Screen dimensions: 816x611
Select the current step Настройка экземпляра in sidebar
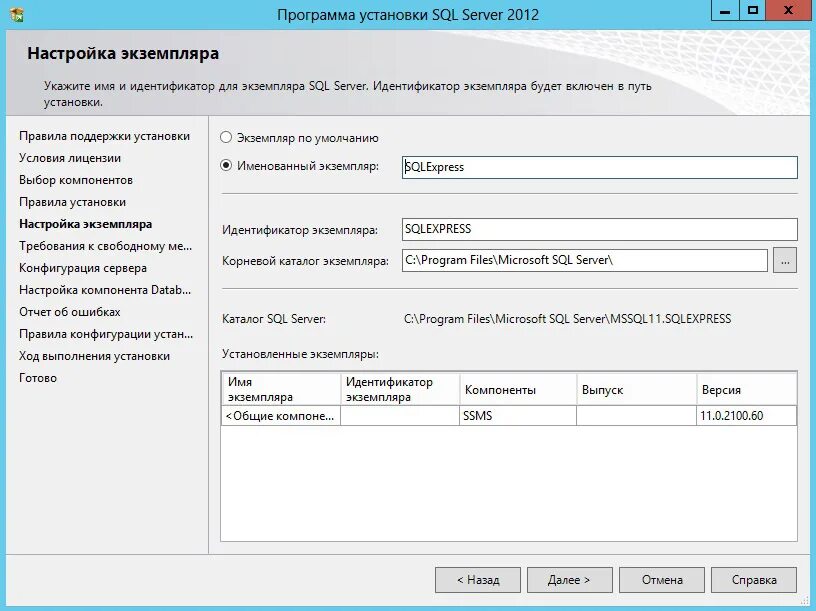[85, 224]
